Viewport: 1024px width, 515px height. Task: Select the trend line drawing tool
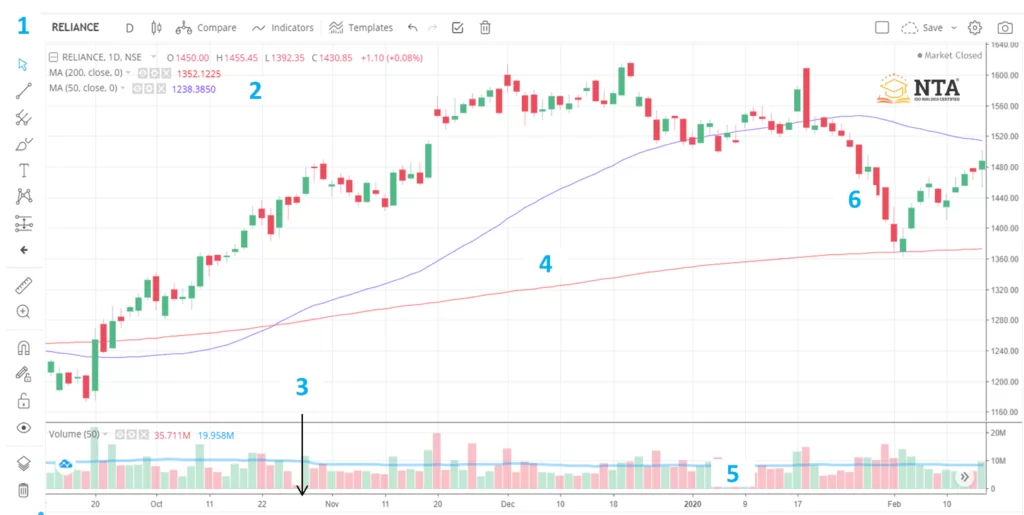point(24,91)
